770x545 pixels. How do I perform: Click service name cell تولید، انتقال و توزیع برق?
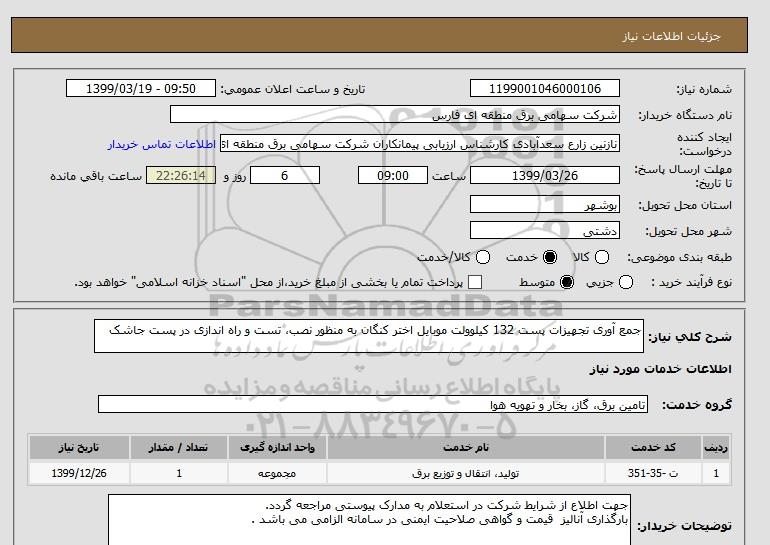466,473
